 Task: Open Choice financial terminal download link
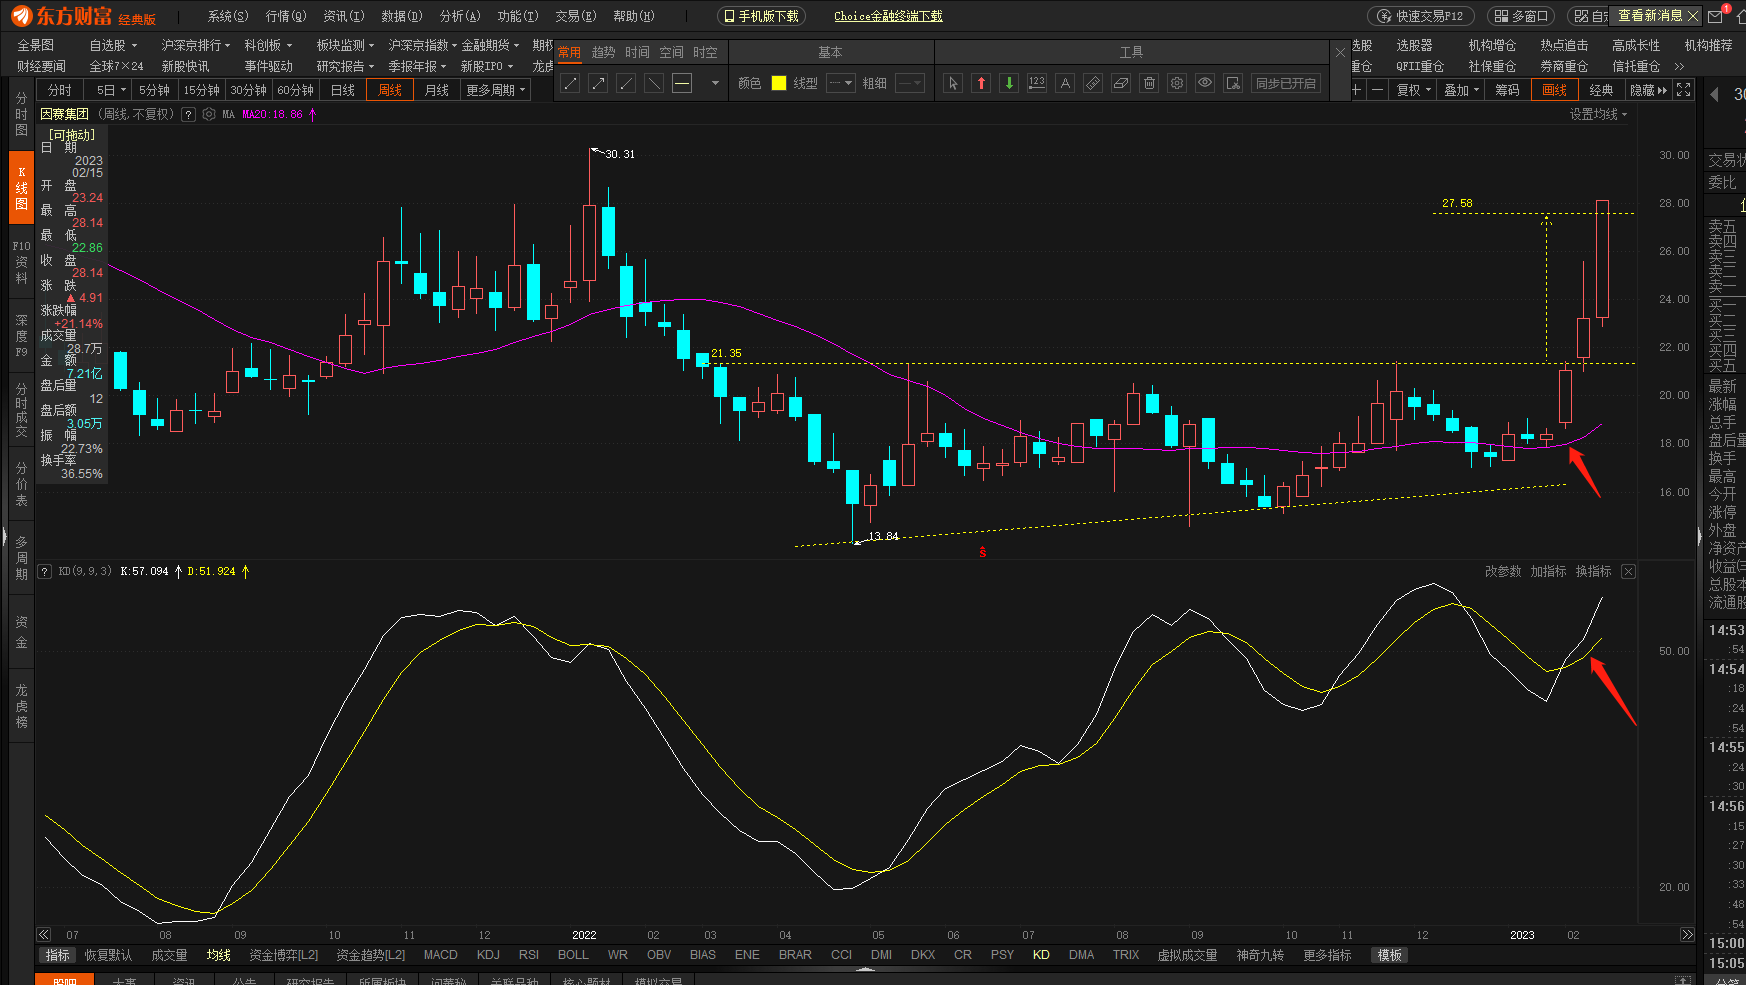click(888, 16)
